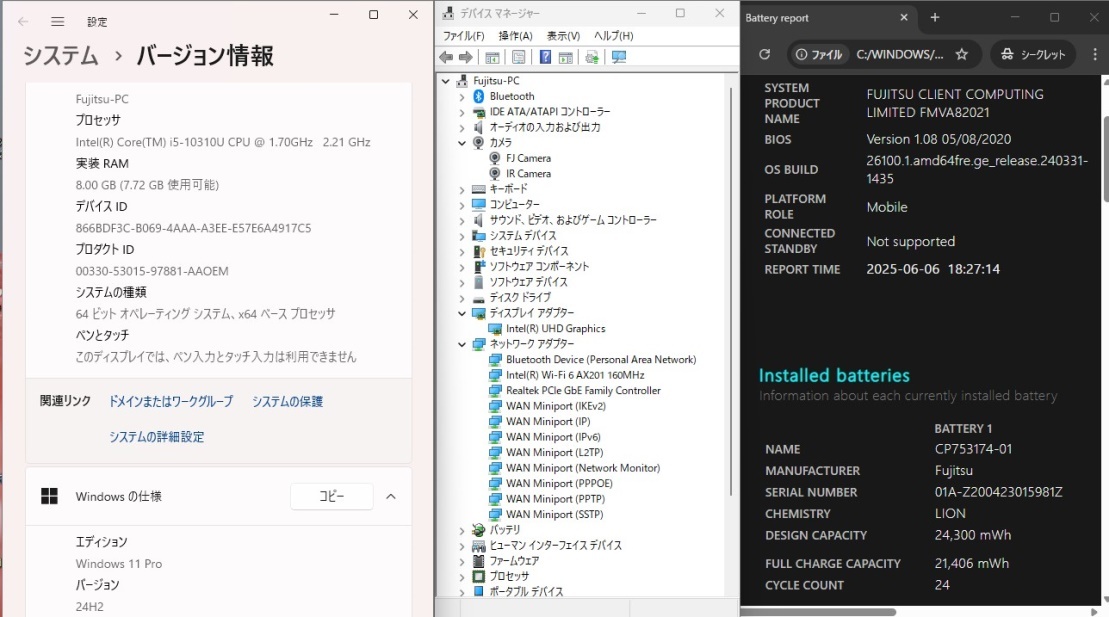Collapse the Windows の仕様 section chevron
The width and height of the screenshot is (1109, 617).
click(390, 497)
